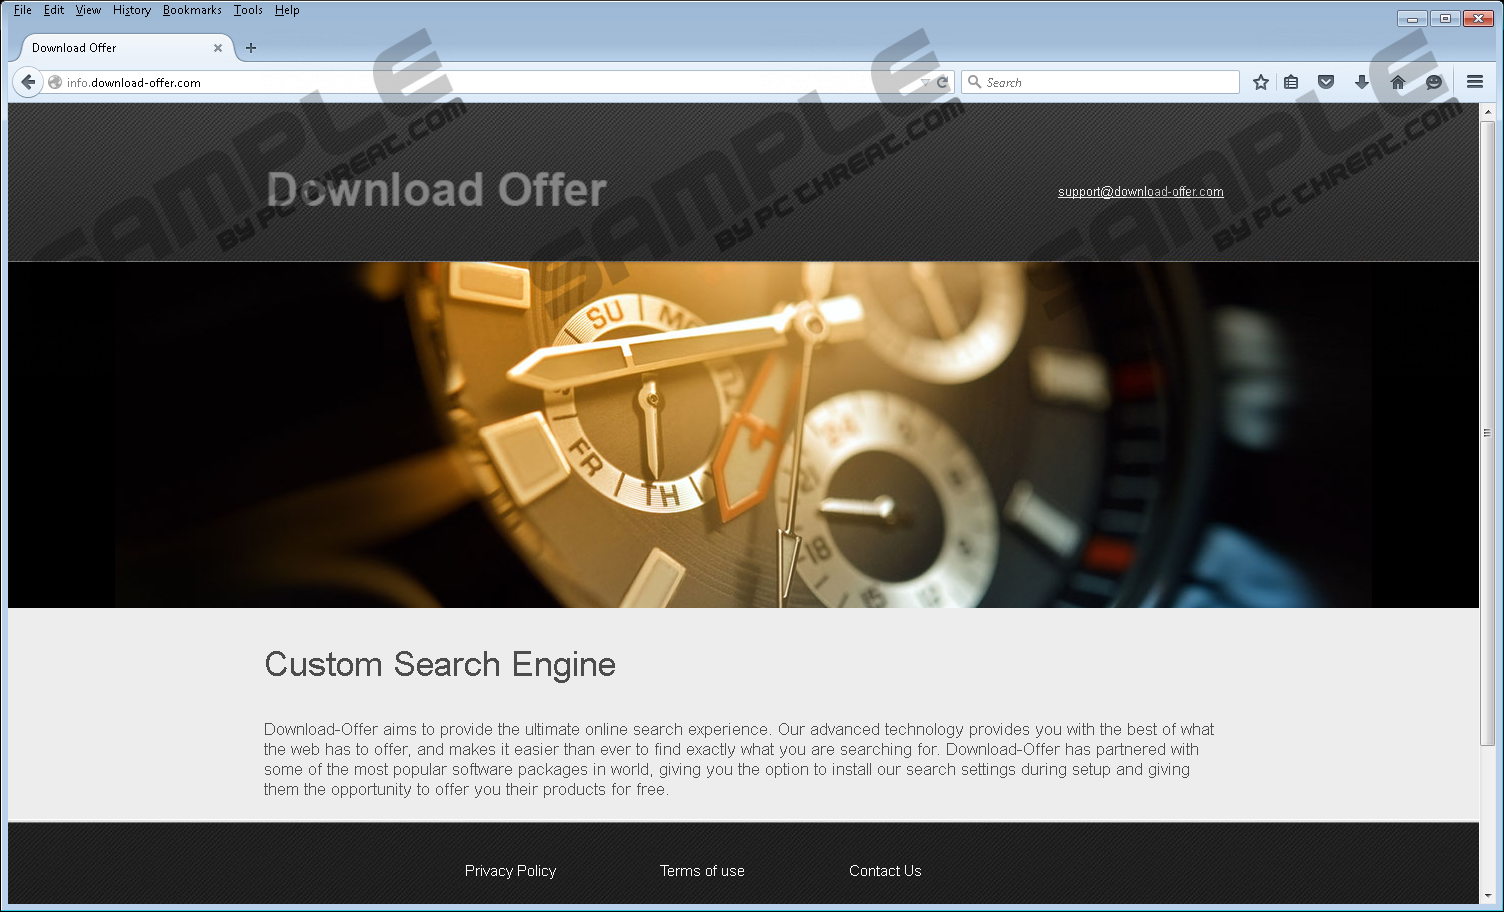1504x912 pixels.
Task: Open the Privacy Policy link
Action: coord(510,871)
